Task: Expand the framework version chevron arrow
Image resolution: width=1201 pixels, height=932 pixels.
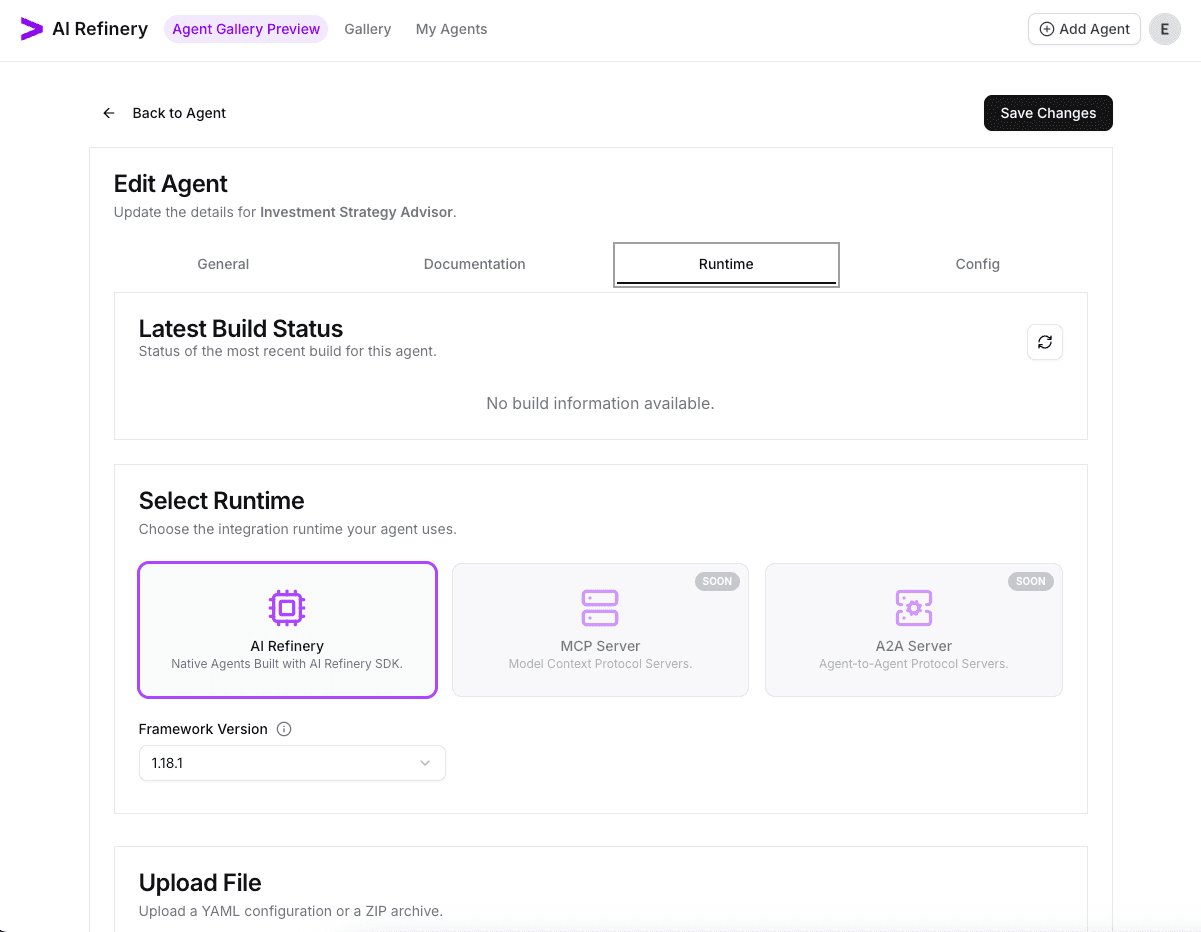Action: point(425,763)
